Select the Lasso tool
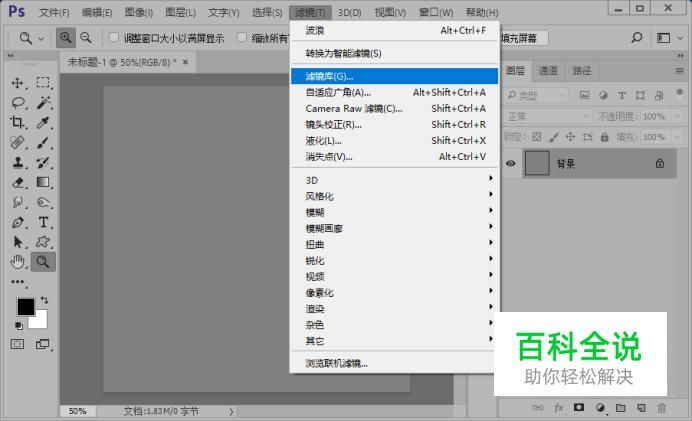This screenshot has width=692, height=421. click(17, 103)
